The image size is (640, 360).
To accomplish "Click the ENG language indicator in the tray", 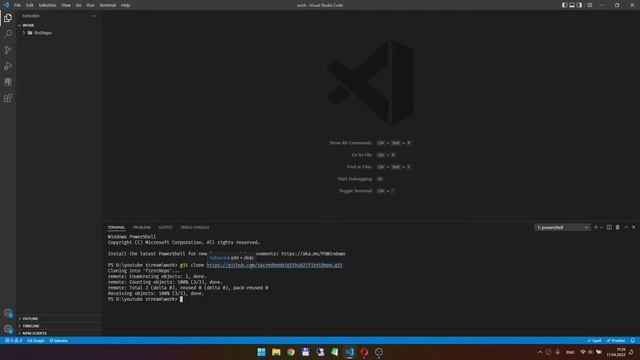I will (570, 352).
